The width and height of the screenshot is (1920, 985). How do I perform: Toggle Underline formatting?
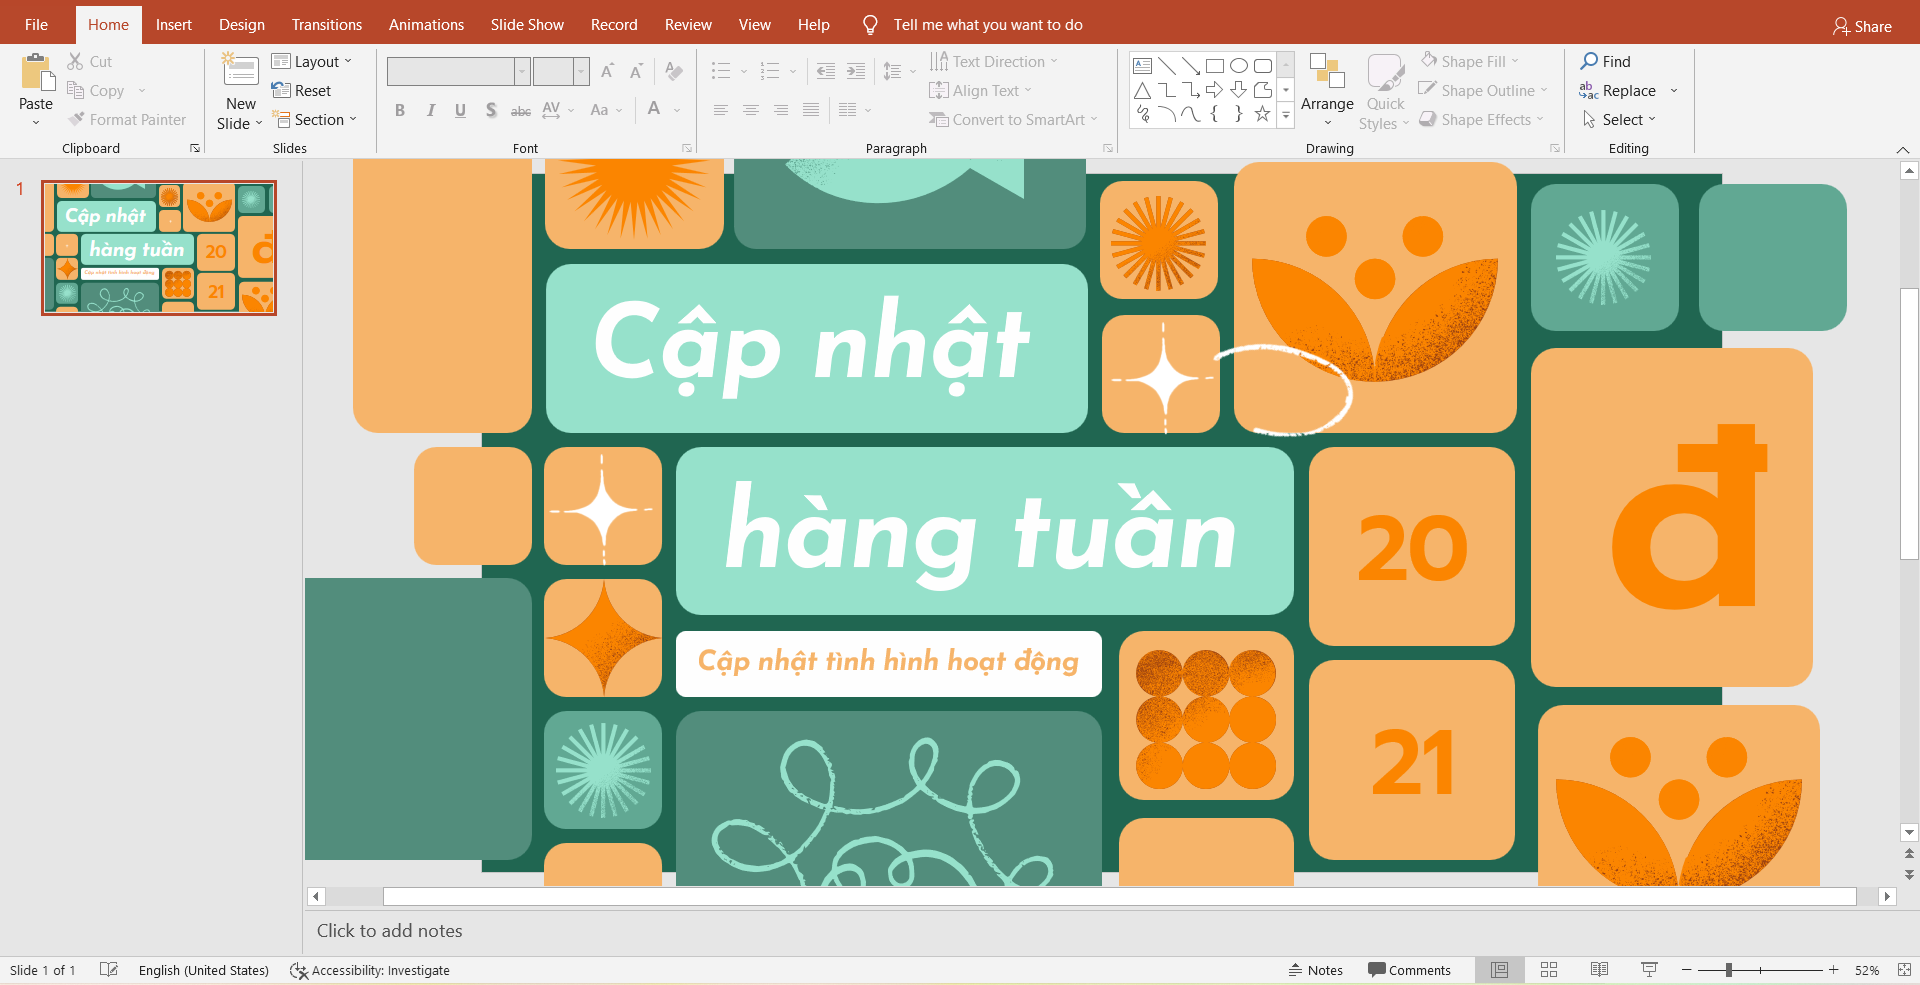pos(460,110)
